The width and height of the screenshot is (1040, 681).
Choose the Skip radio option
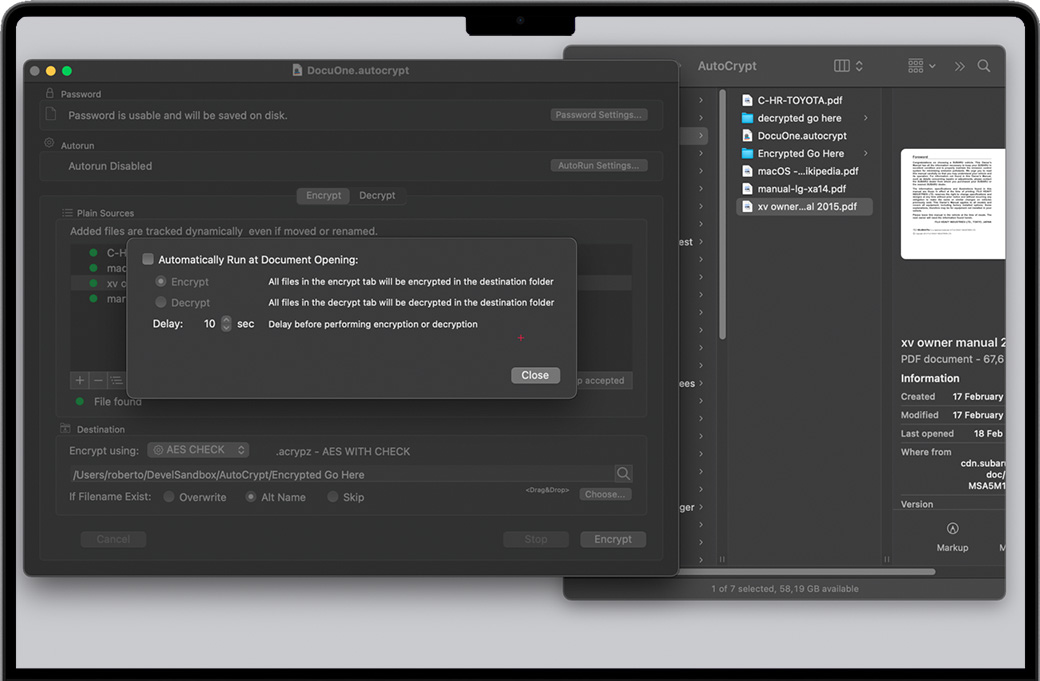click(333, 497)
